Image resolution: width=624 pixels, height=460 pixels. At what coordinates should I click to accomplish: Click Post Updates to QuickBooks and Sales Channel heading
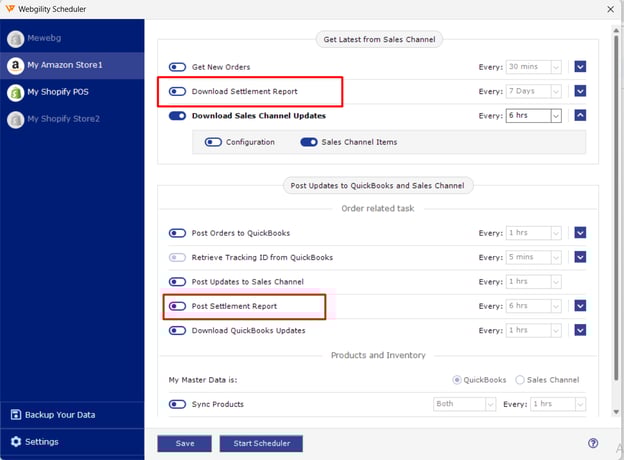point(377,185)
